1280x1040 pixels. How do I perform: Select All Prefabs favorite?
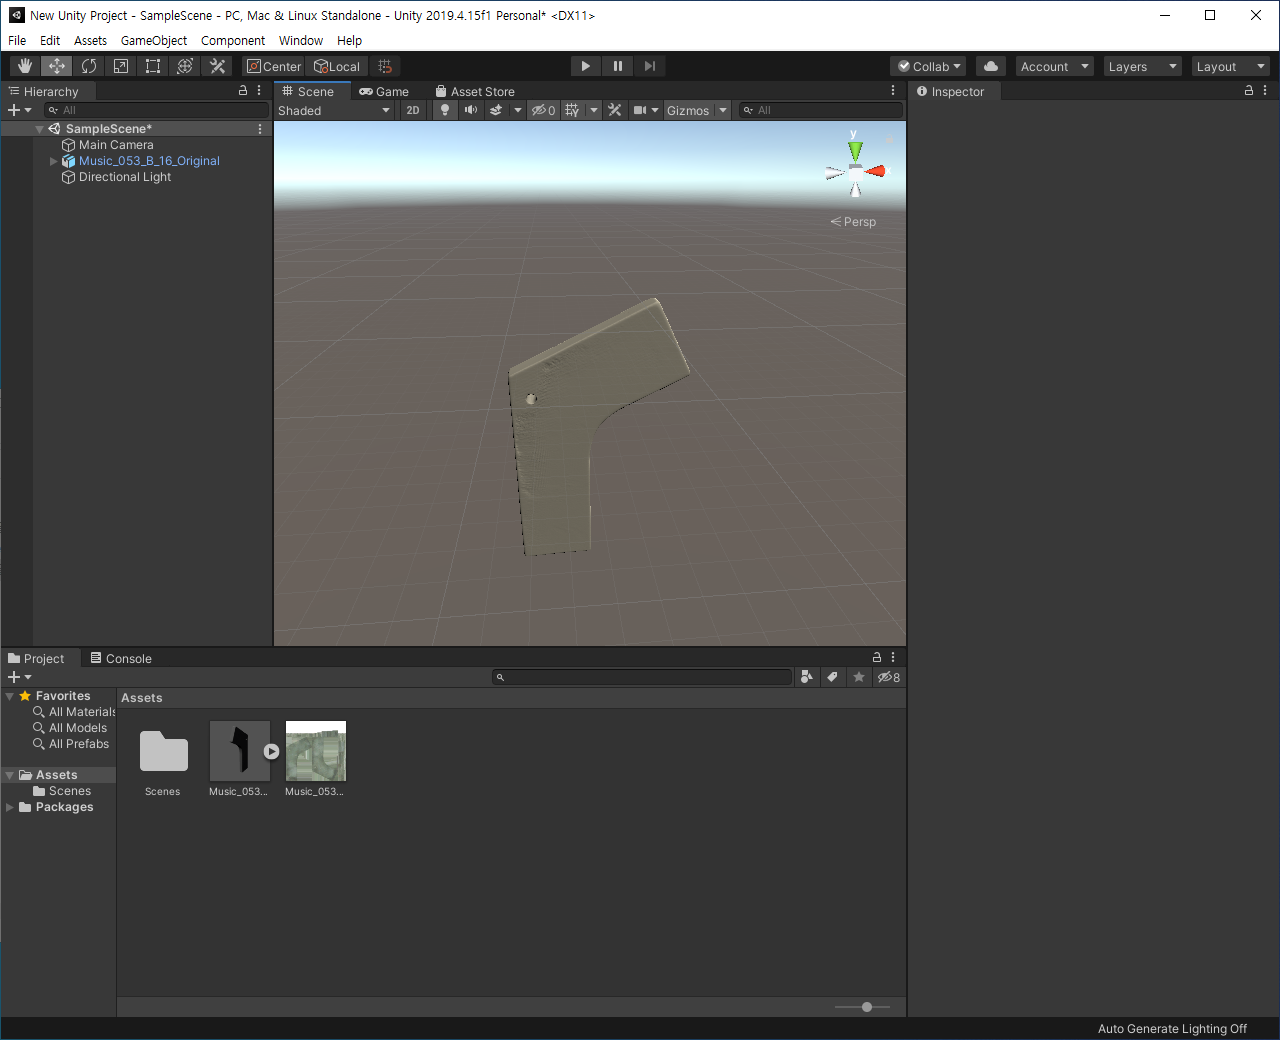[71, 744]
